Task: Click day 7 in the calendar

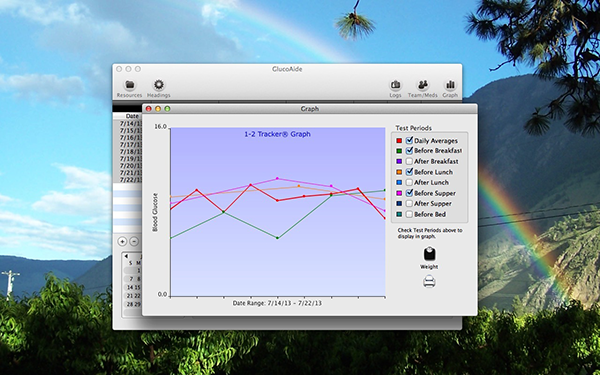Action: pyautogui.click(x=131, y=279)
